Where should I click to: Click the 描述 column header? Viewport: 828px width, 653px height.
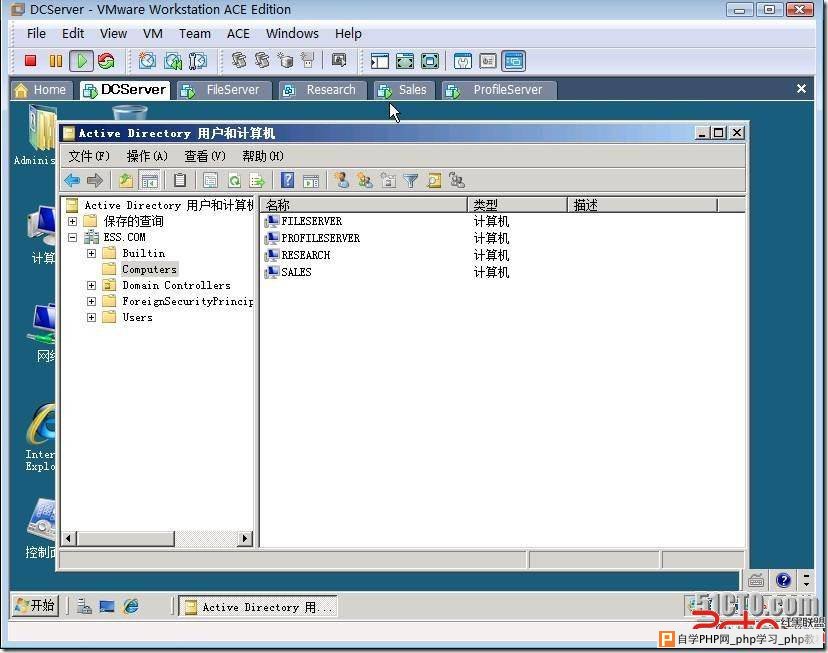click(x=642, y=205)
